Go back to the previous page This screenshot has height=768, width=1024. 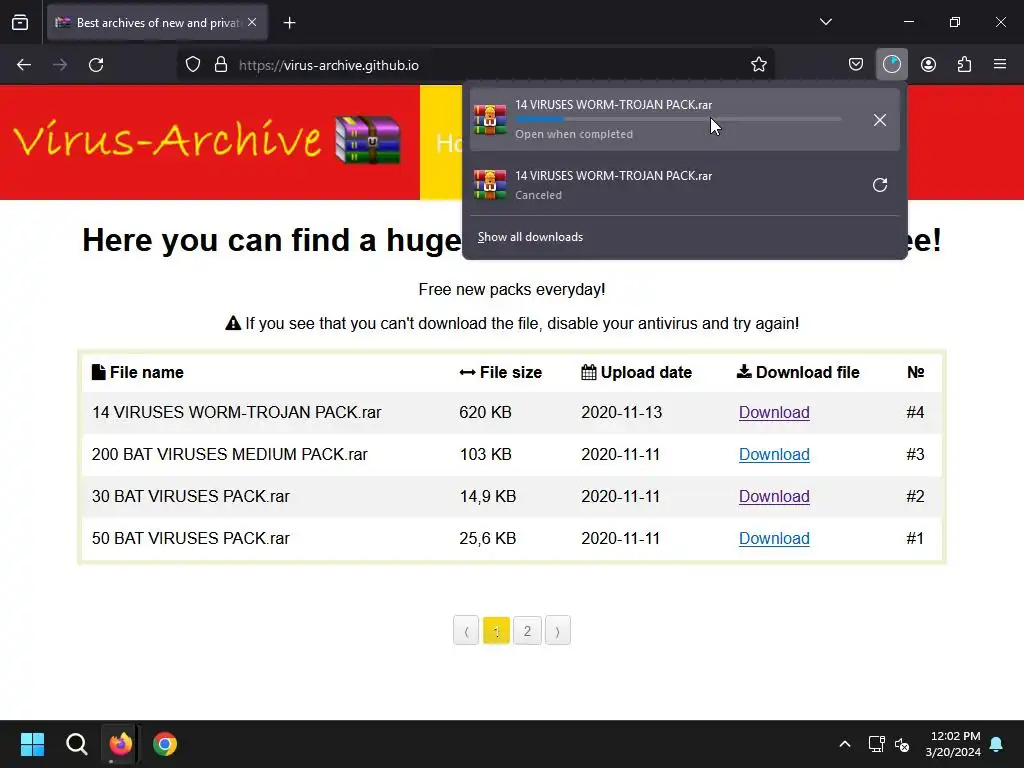point(24,65)
